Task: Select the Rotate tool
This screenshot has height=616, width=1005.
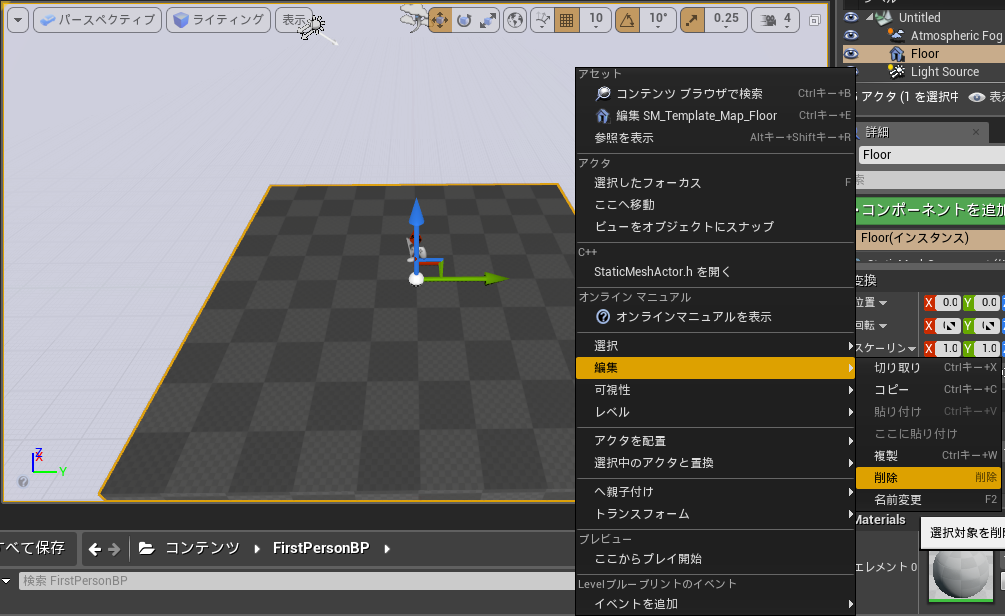Action: point(465,19)
